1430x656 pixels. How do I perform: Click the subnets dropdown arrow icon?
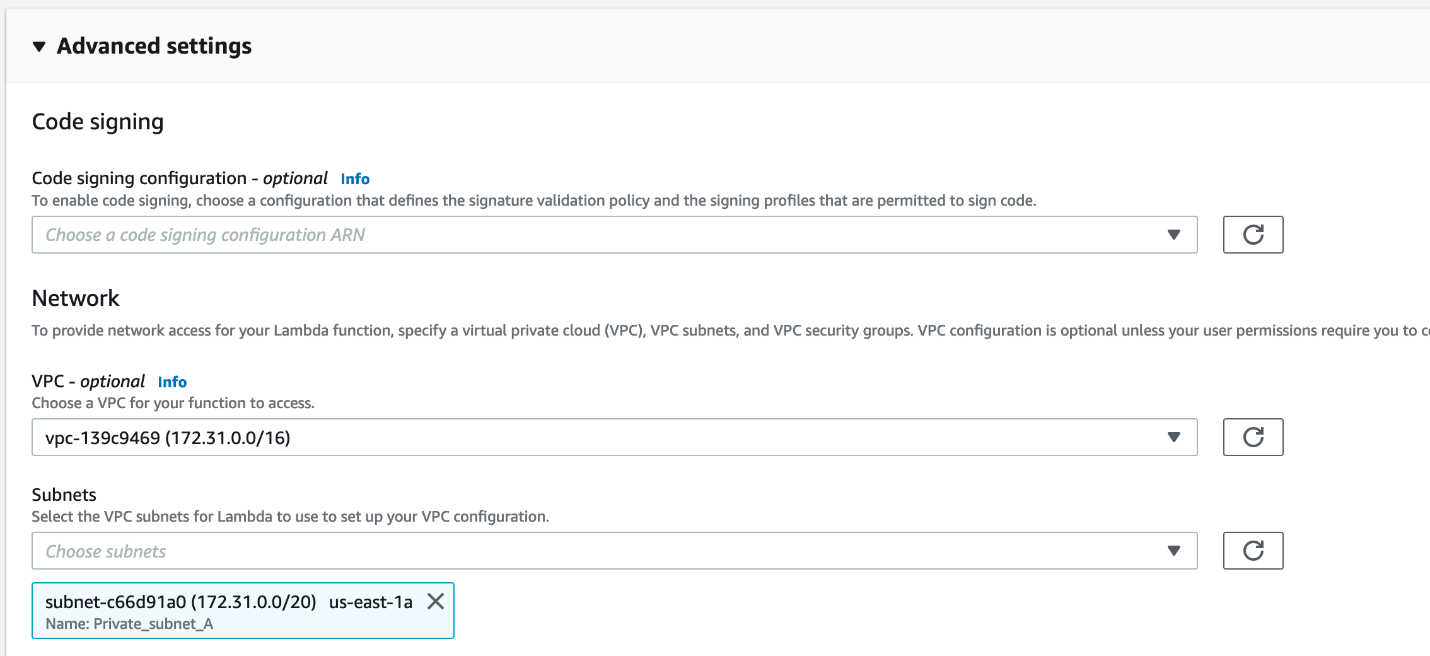(x=1174, y=551)
